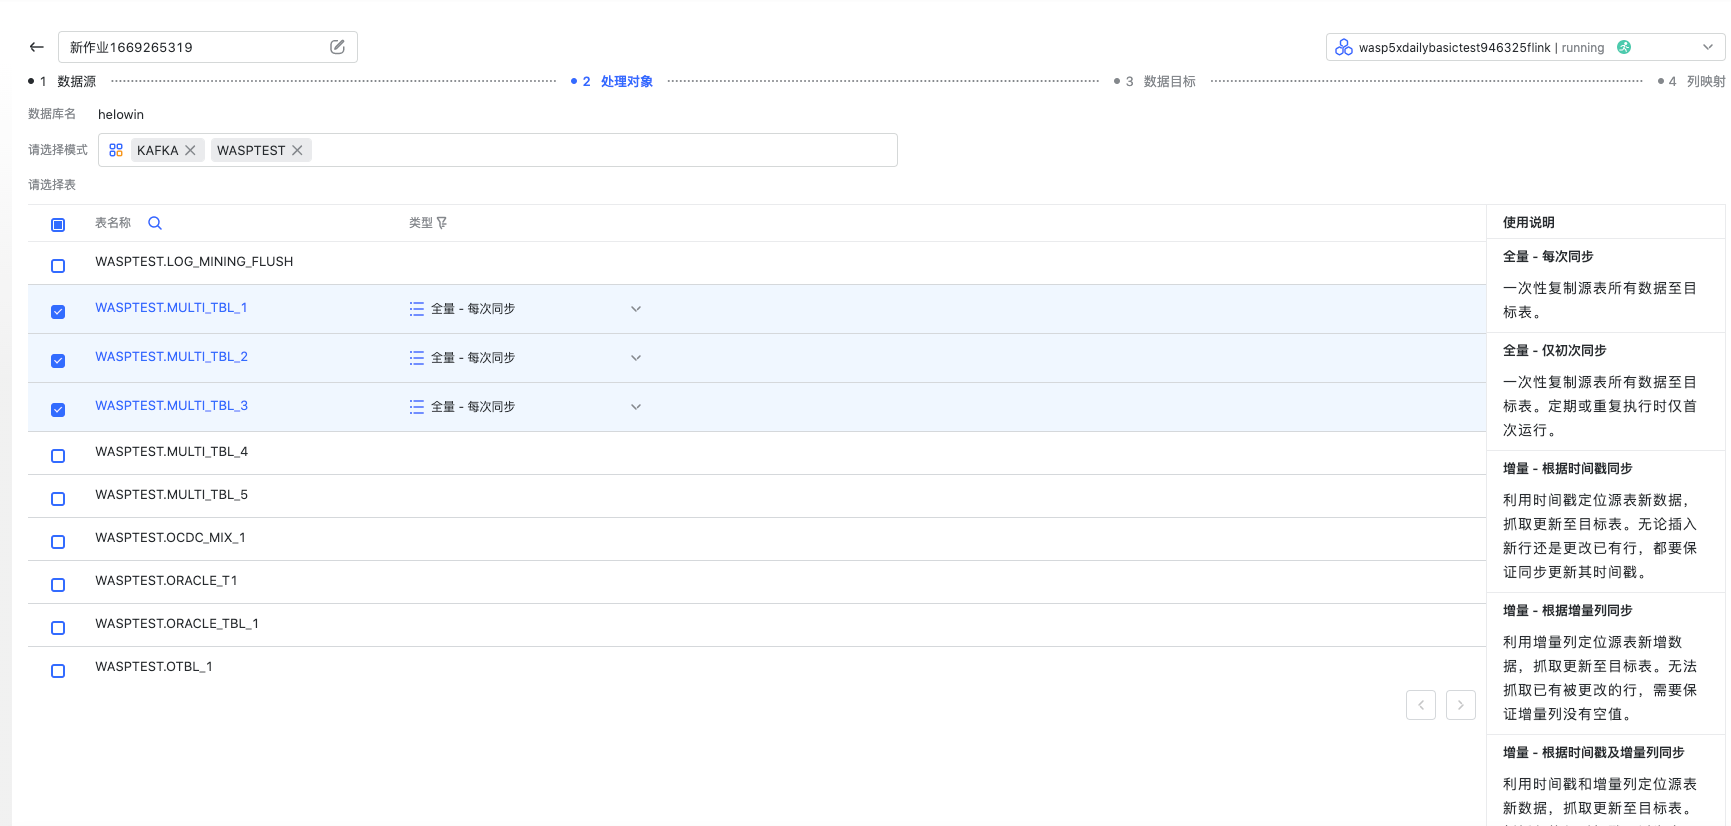The width and height of the screenshot is (1731, 826).
Task: Expand sync type dropdown for MULTI_TBL_3
Action: coord(636,407)
